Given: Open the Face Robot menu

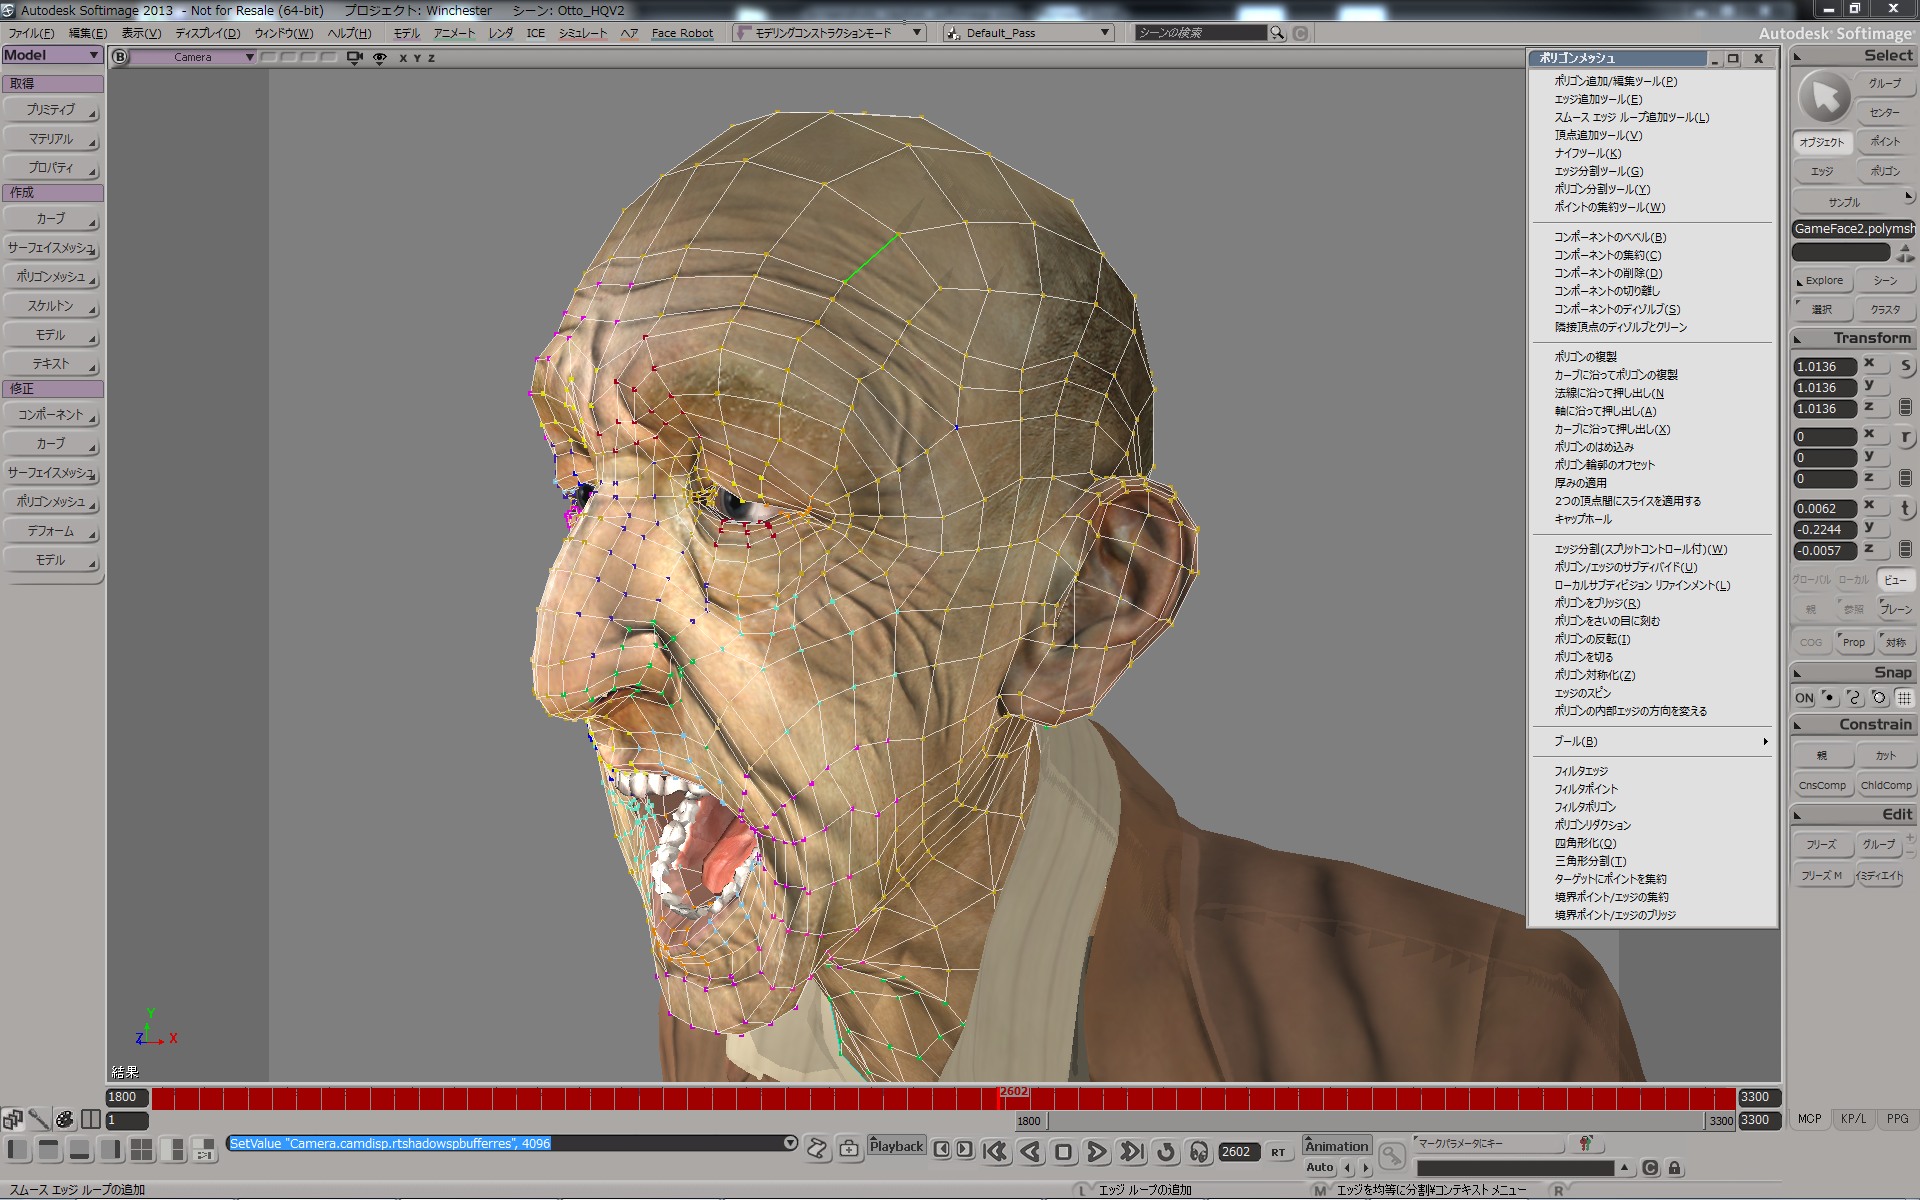Looking at the screenshot, I should pos(682,33).
